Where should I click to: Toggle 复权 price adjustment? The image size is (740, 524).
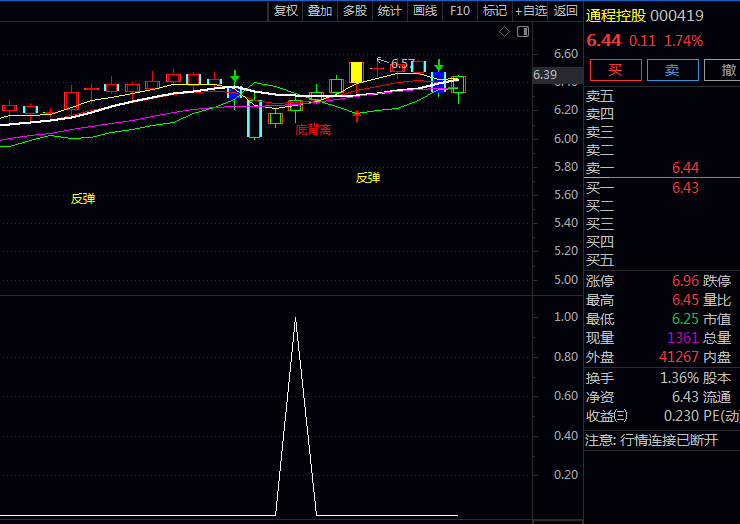tap(286, 11)
